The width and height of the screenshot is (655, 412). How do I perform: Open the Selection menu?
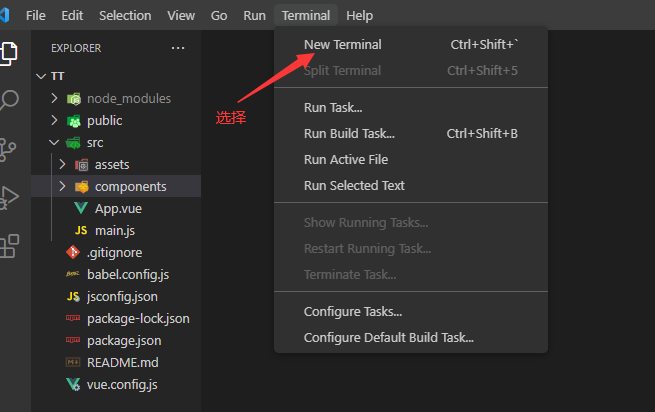(125, 16)
